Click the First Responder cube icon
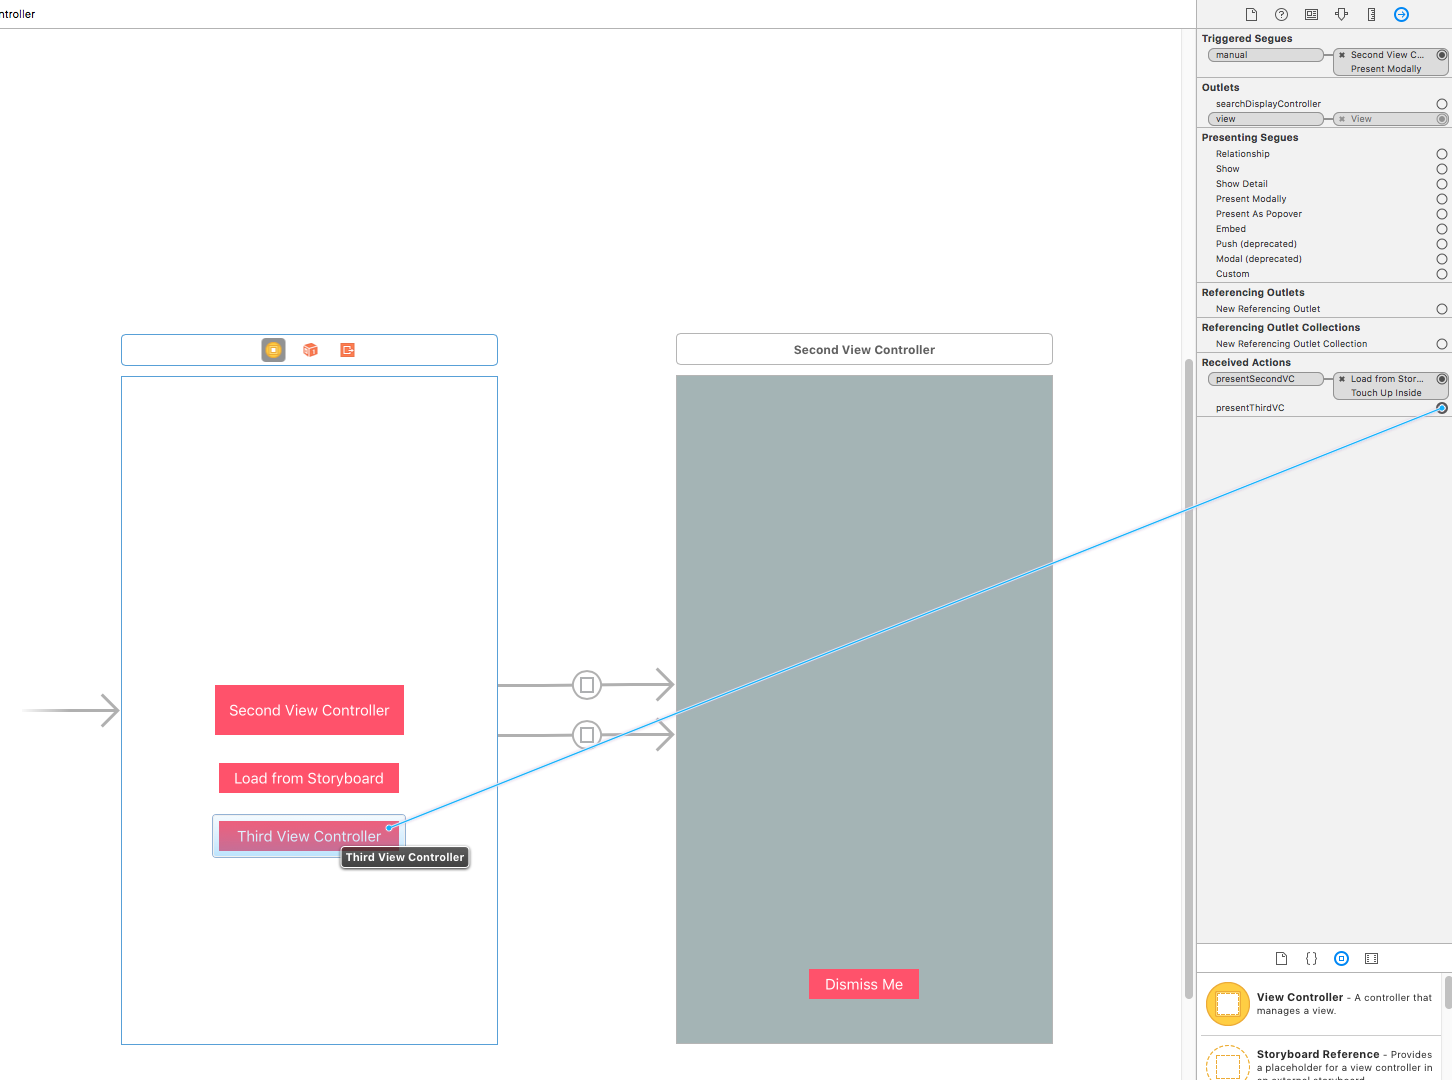 point(310,350)
